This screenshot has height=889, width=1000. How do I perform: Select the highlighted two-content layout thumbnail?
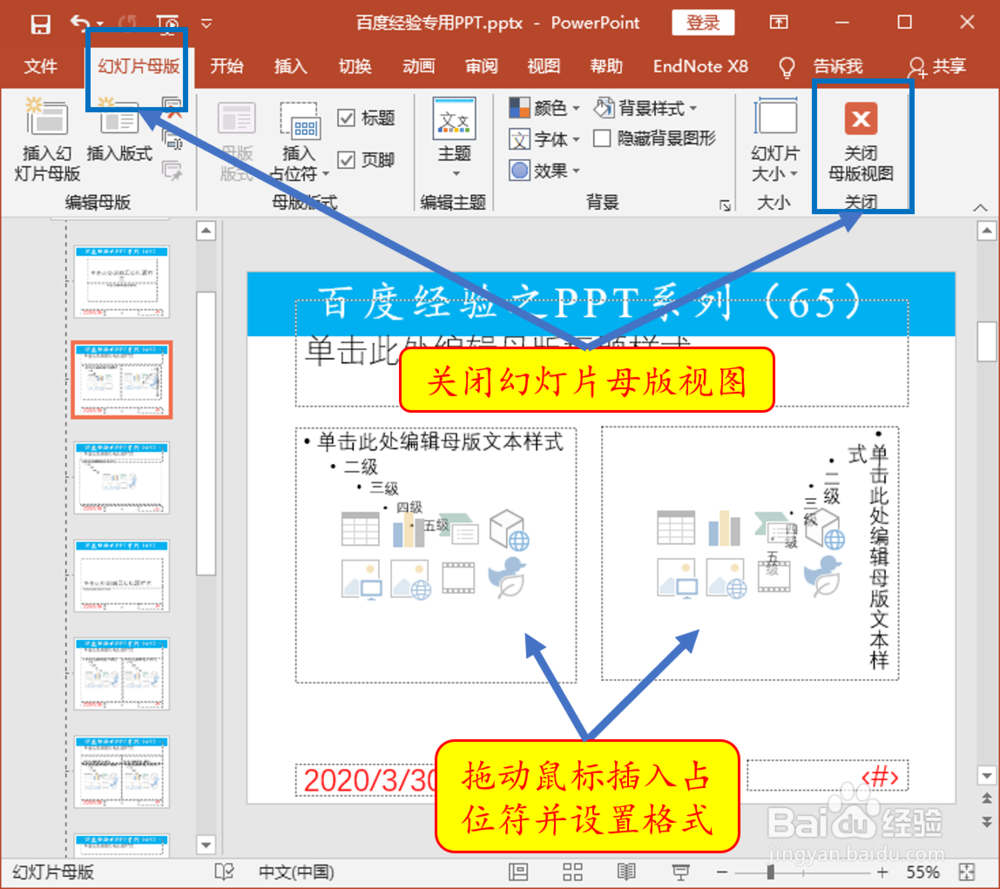[121, 379]
